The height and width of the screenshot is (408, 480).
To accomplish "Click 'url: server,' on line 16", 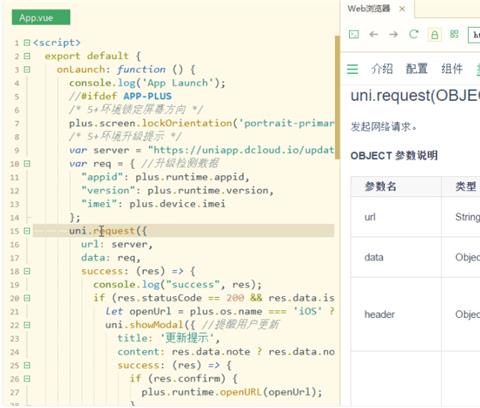I will click(x=117, y=244).
